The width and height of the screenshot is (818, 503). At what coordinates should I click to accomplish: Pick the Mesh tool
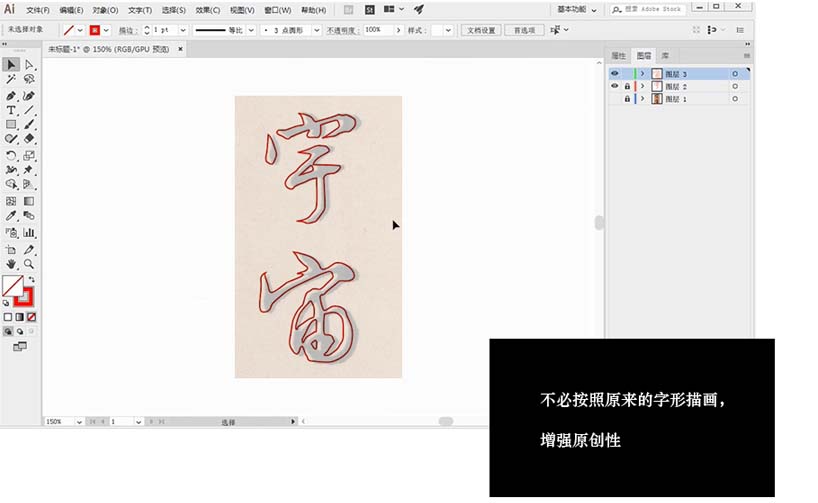[x=11, y=201]
